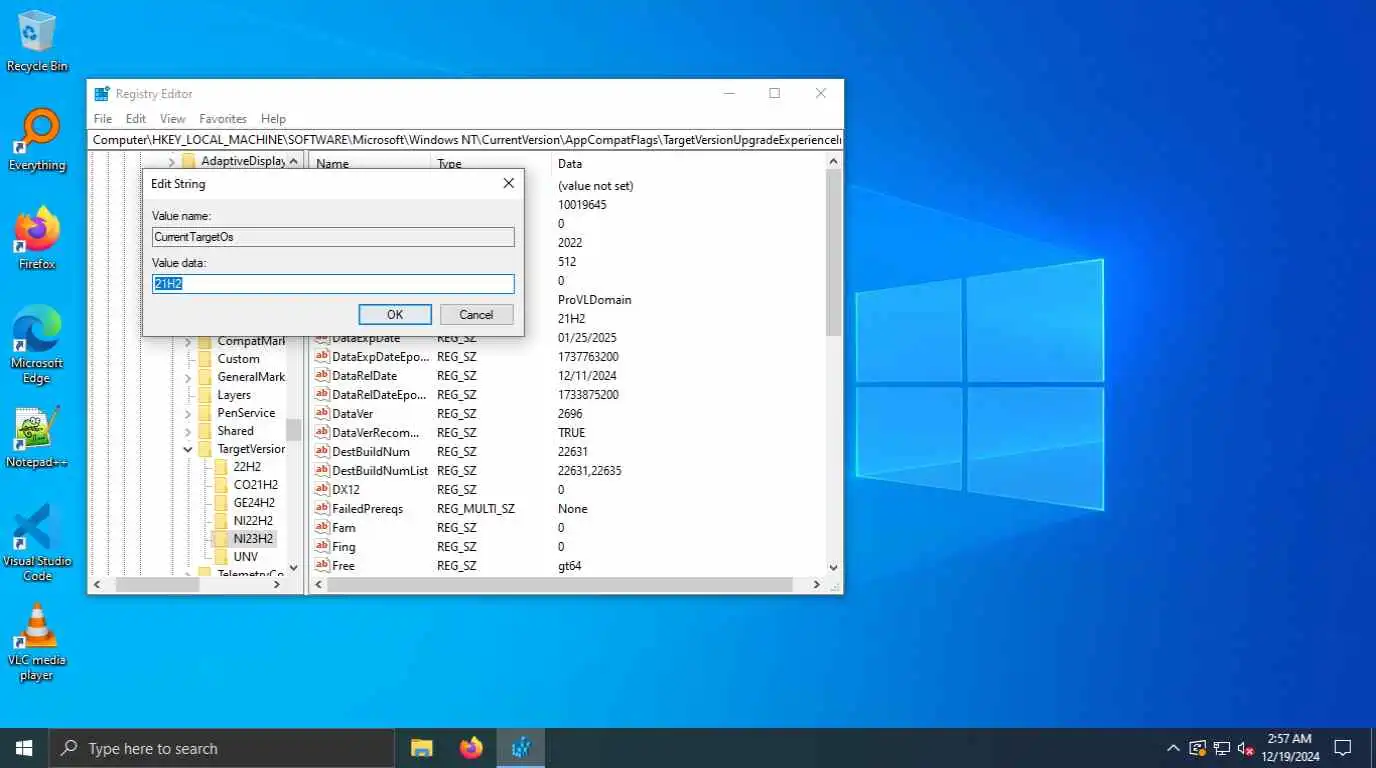
Task: Expand the Shared tree node
Action: (x=188, y=431)
